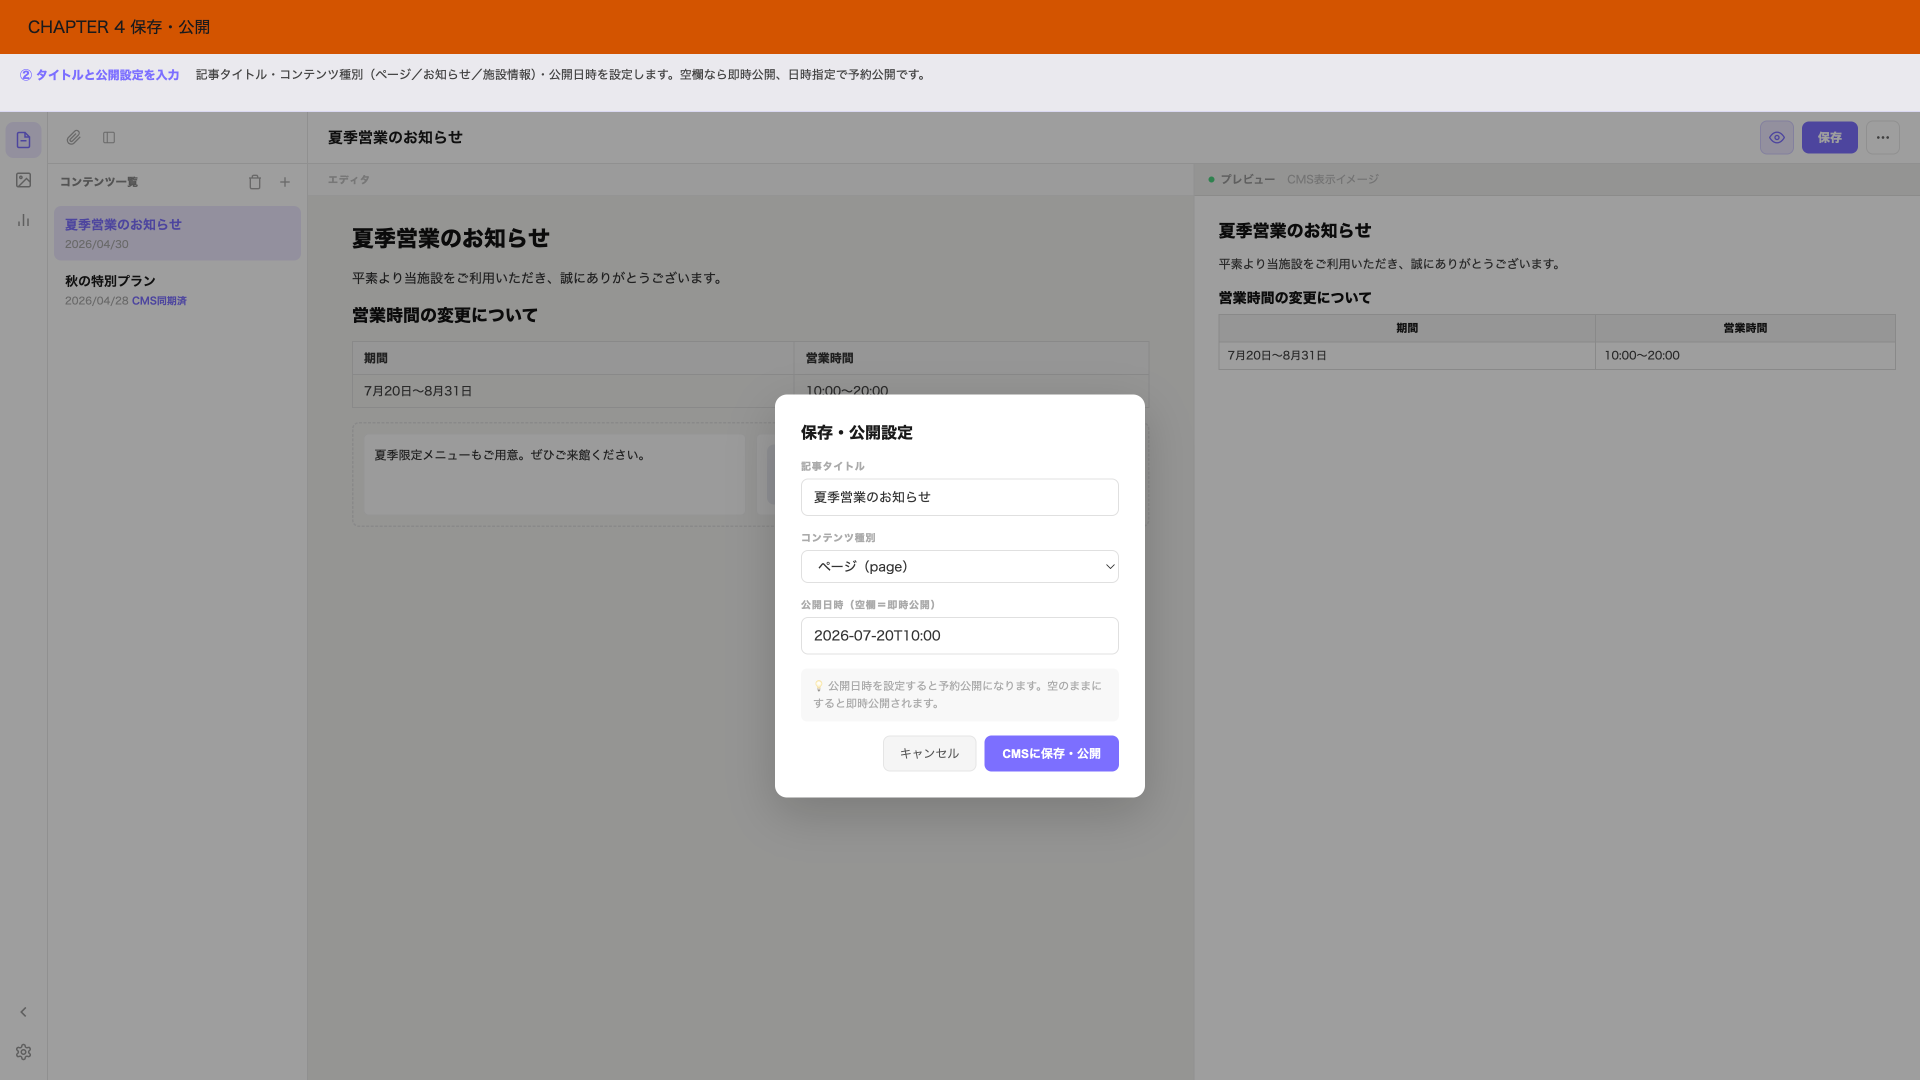The width and height of the screenshot is (1920, 1080).
Task: Click the CMS表示イメージ label
Action: 1332,180
